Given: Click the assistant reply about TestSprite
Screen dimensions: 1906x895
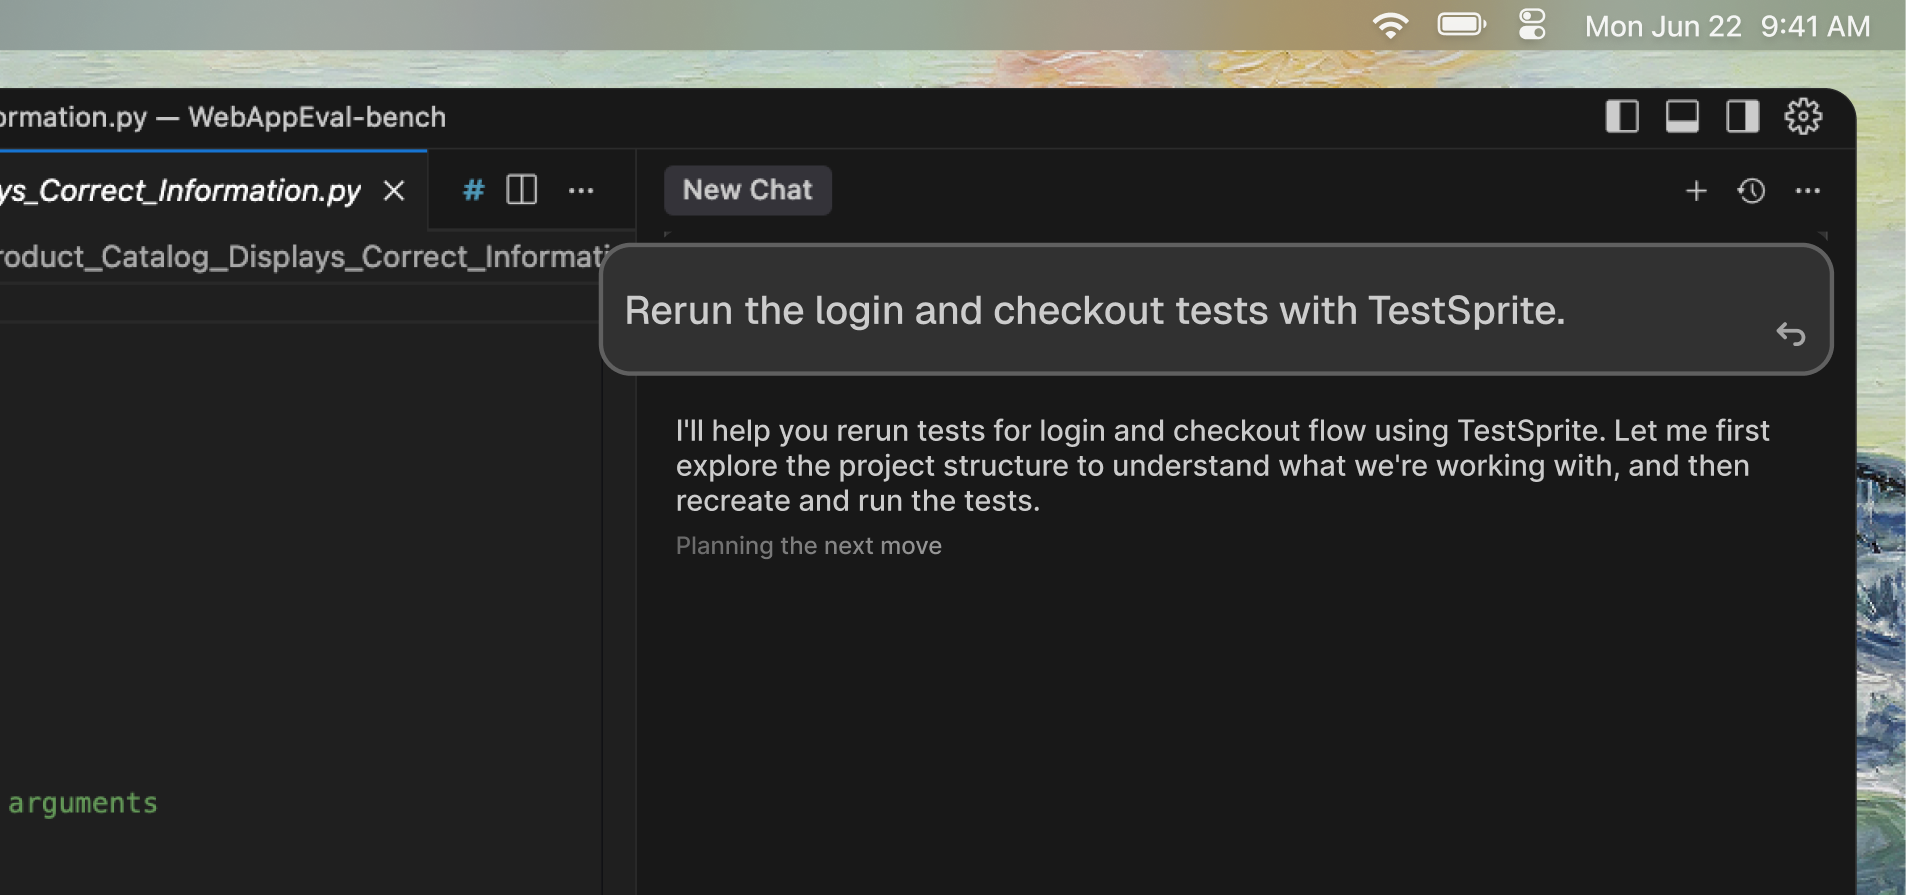Looking at the screenshot, I should [1222, 466].
